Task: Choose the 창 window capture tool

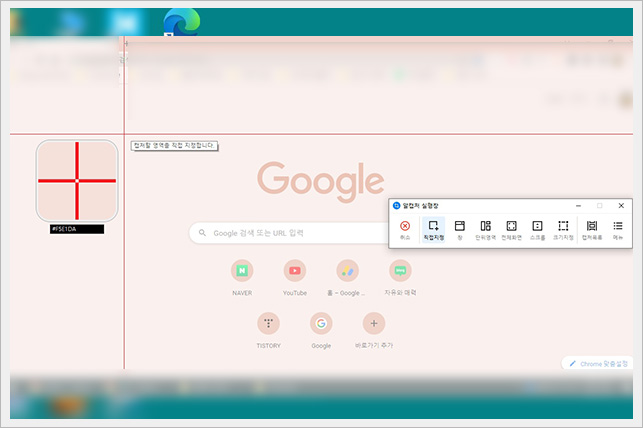Action: pyautogui.click(x=460, y=230)
